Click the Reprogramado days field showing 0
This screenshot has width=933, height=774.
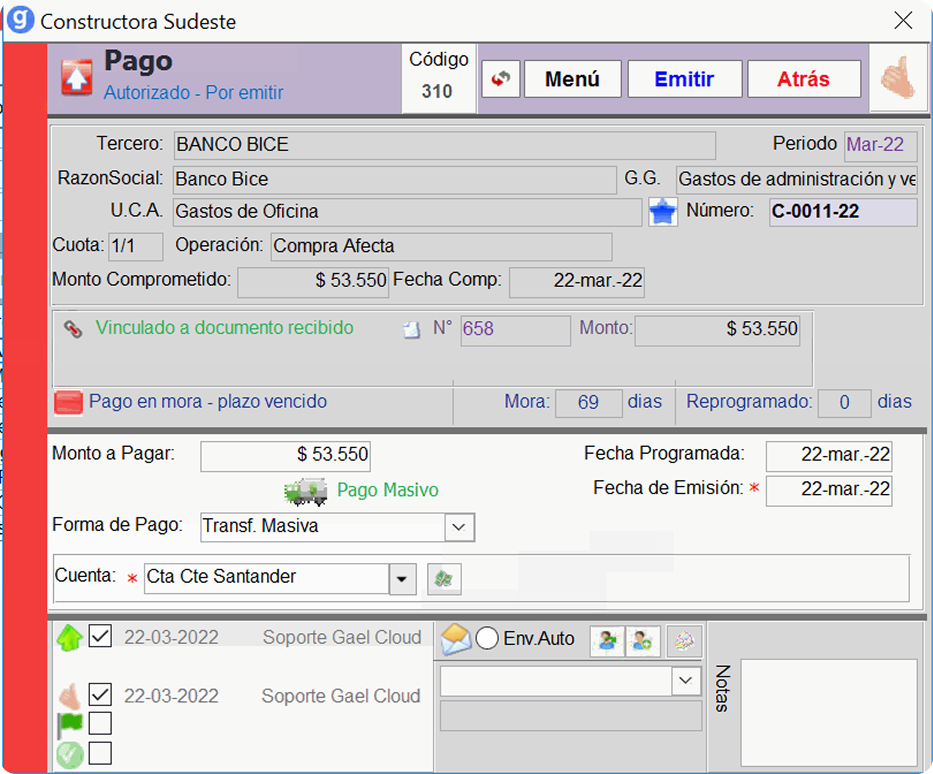[x=844, y=403]
